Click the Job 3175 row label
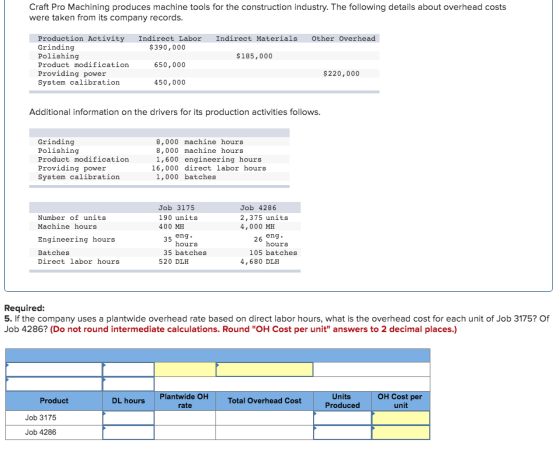Viewport: 560px width, 457px height. coord(40,418)
